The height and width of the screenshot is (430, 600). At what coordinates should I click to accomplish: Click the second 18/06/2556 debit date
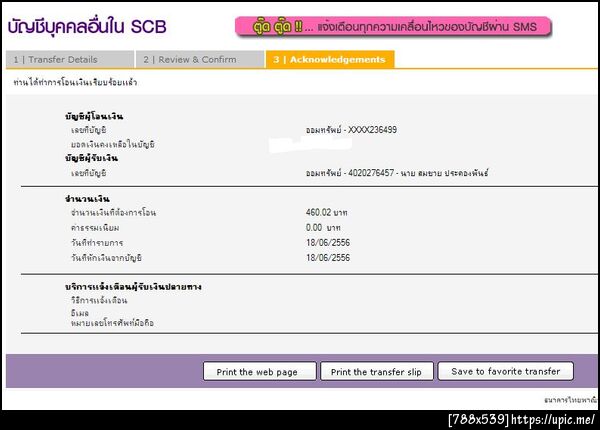coord(328,257)
